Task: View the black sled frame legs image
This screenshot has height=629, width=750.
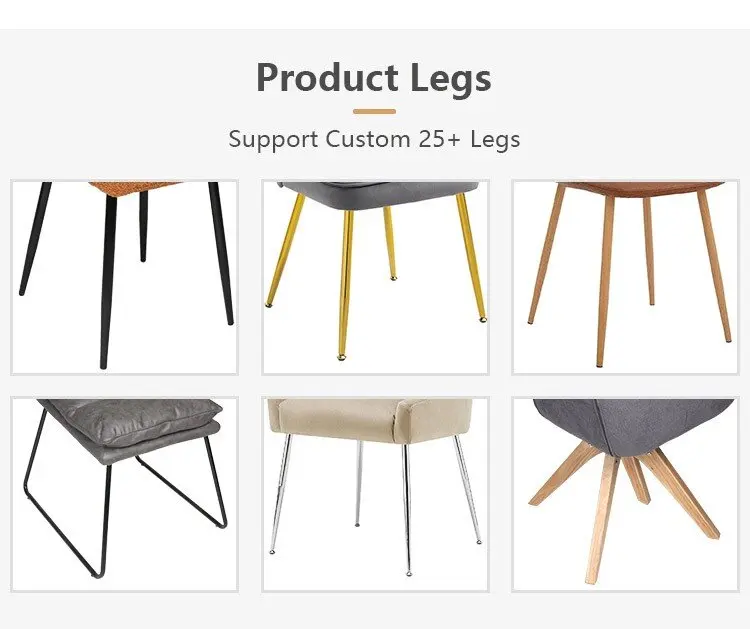Action: (124, 494)
